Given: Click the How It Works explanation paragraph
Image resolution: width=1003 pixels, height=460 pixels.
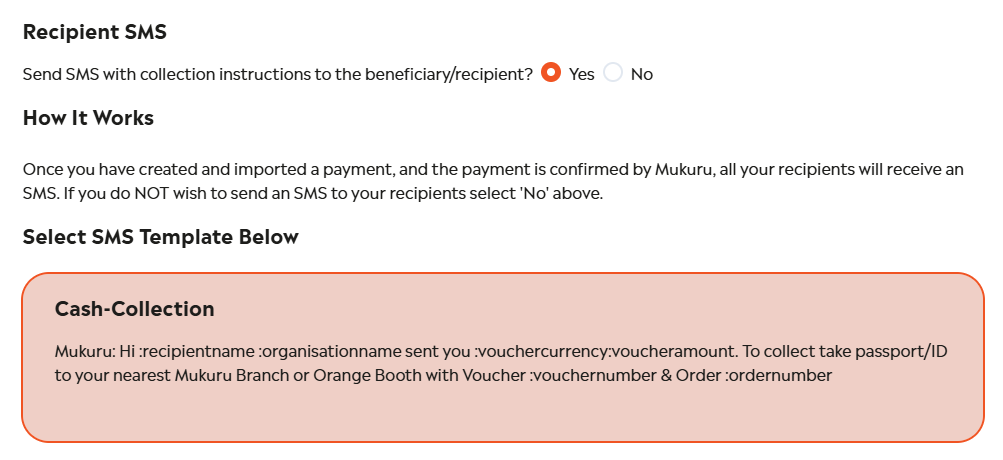Looking at the screenshot, I should tap(492, 181).
